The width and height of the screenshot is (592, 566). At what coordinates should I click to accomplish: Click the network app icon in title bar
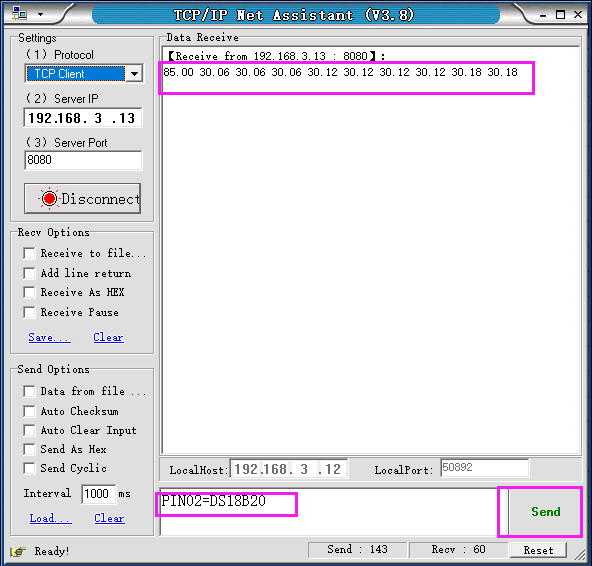point(19,14)
